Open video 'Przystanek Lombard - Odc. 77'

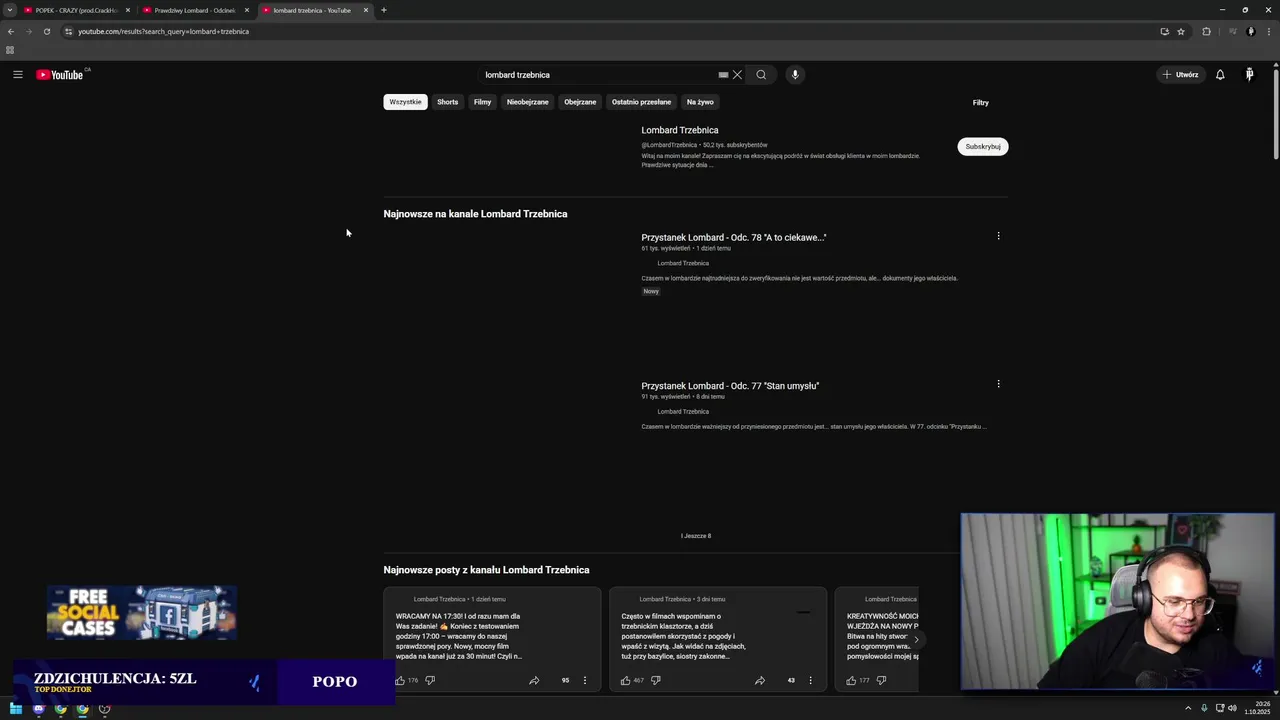(x=730, y=386)
